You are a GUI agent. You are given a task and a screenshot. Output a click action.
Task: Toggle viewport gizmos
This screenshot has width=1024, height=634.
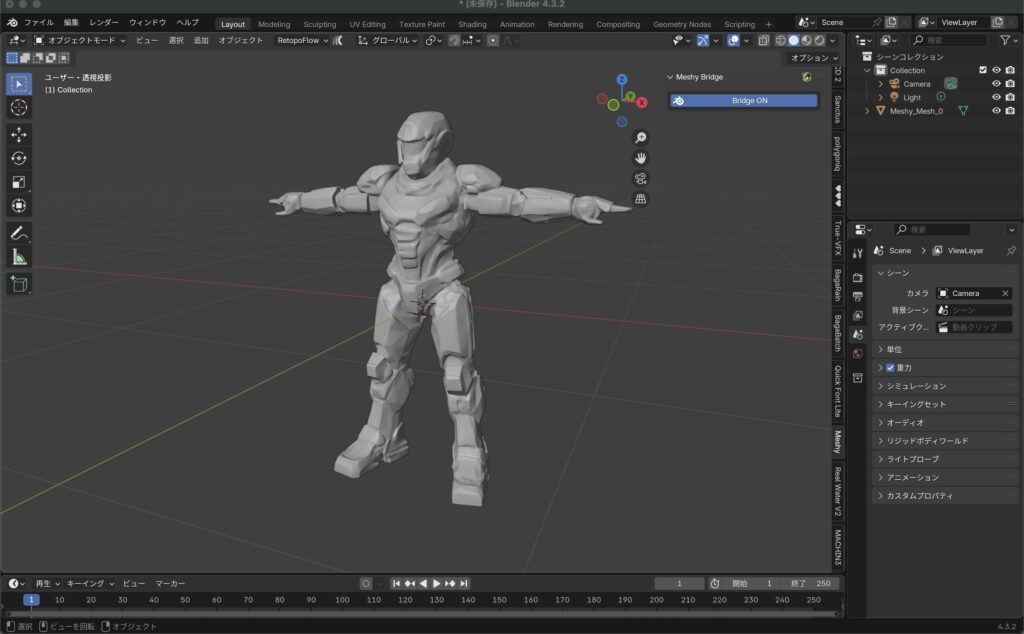click(703, 40)
